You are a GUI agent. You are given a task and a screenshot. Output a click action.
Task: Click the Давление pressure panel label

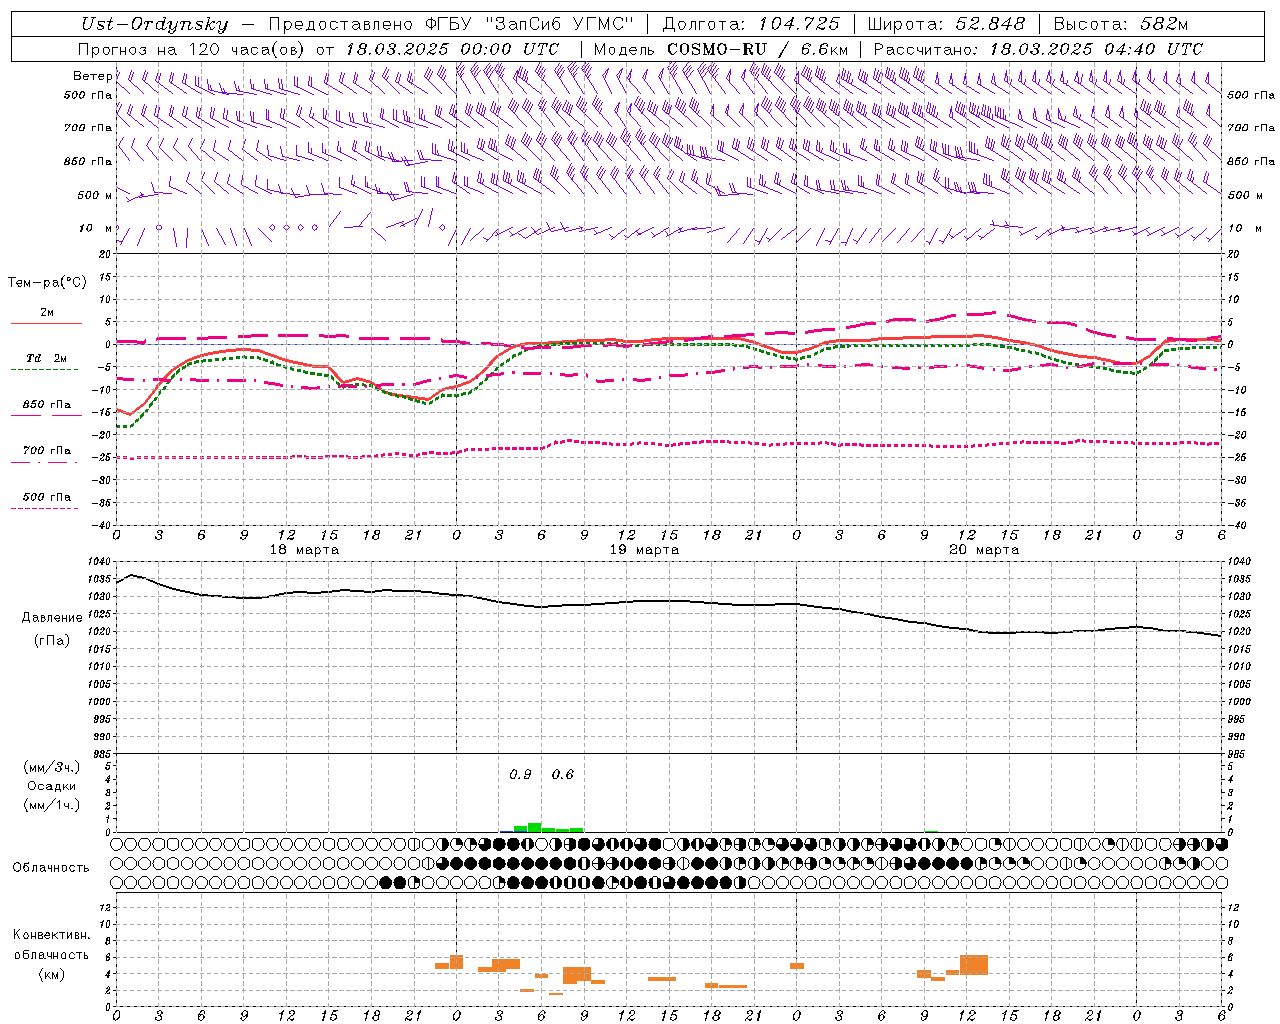[x=52, y=618]
